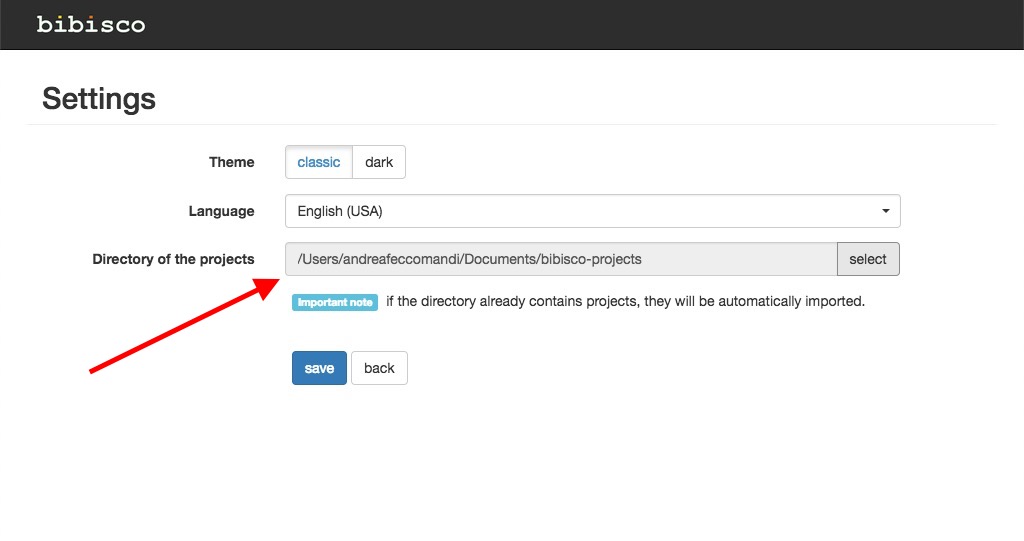Image resolution: width=1024 pixels, height=541 pixels.
Task: Click the projects directory path field
Action: [561, 259]
